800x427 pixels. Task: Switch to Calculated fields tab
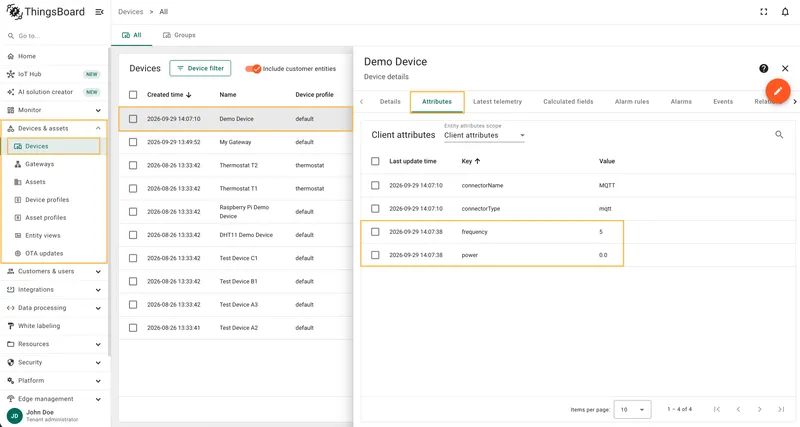point(568,102)
